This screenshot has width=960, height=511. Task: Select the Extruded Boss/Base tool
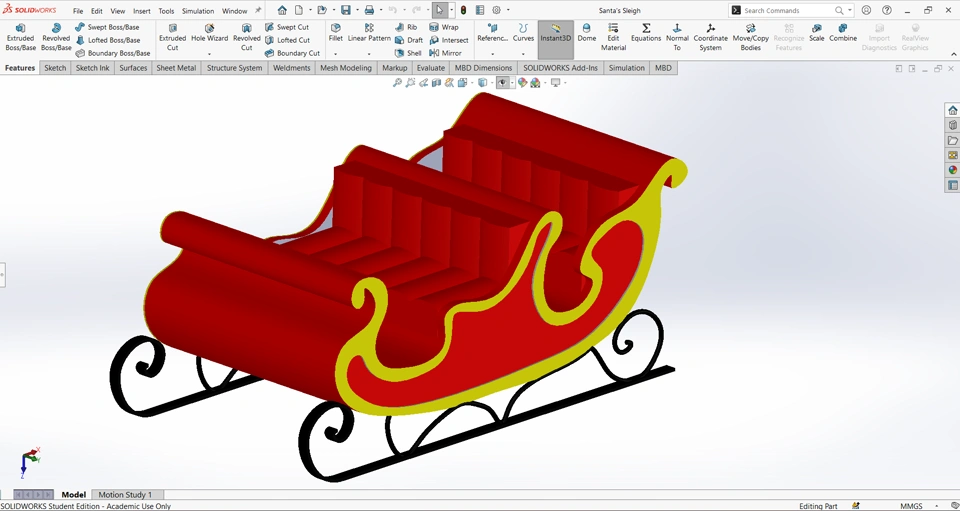coord(21,37)
